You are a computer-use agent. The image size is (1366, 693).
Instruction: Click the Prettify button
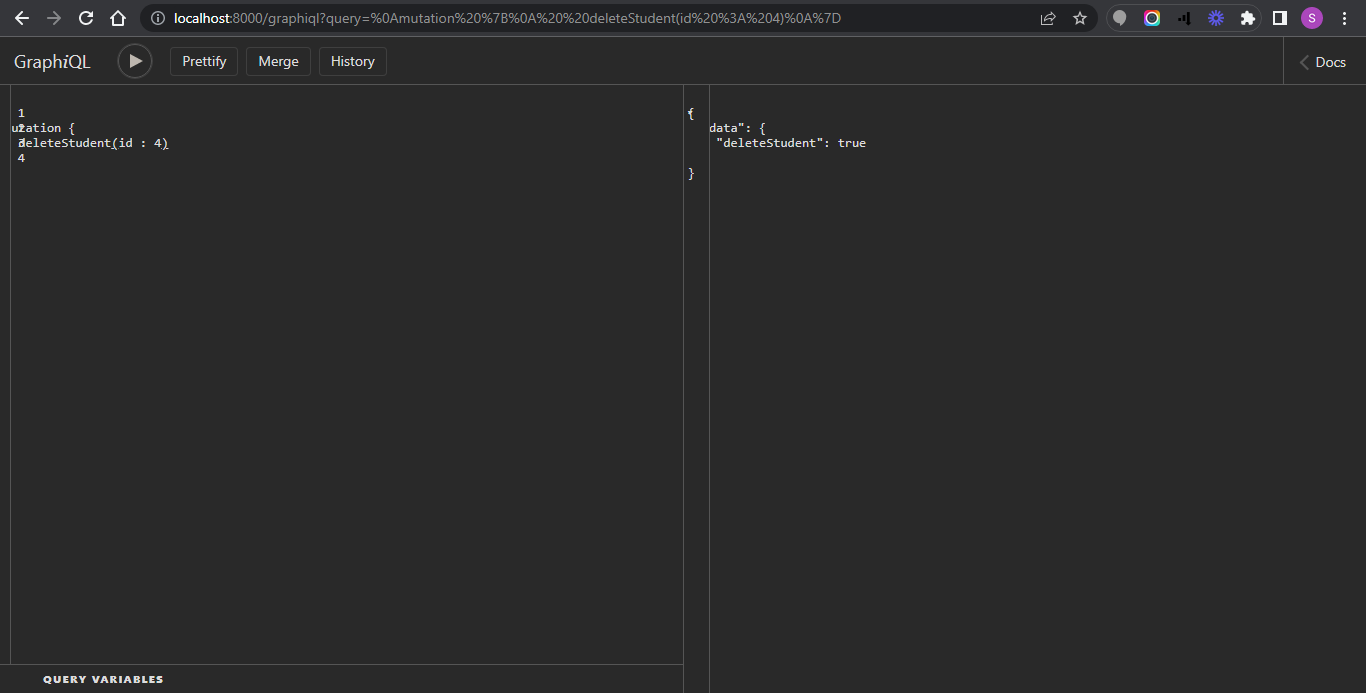204,61
